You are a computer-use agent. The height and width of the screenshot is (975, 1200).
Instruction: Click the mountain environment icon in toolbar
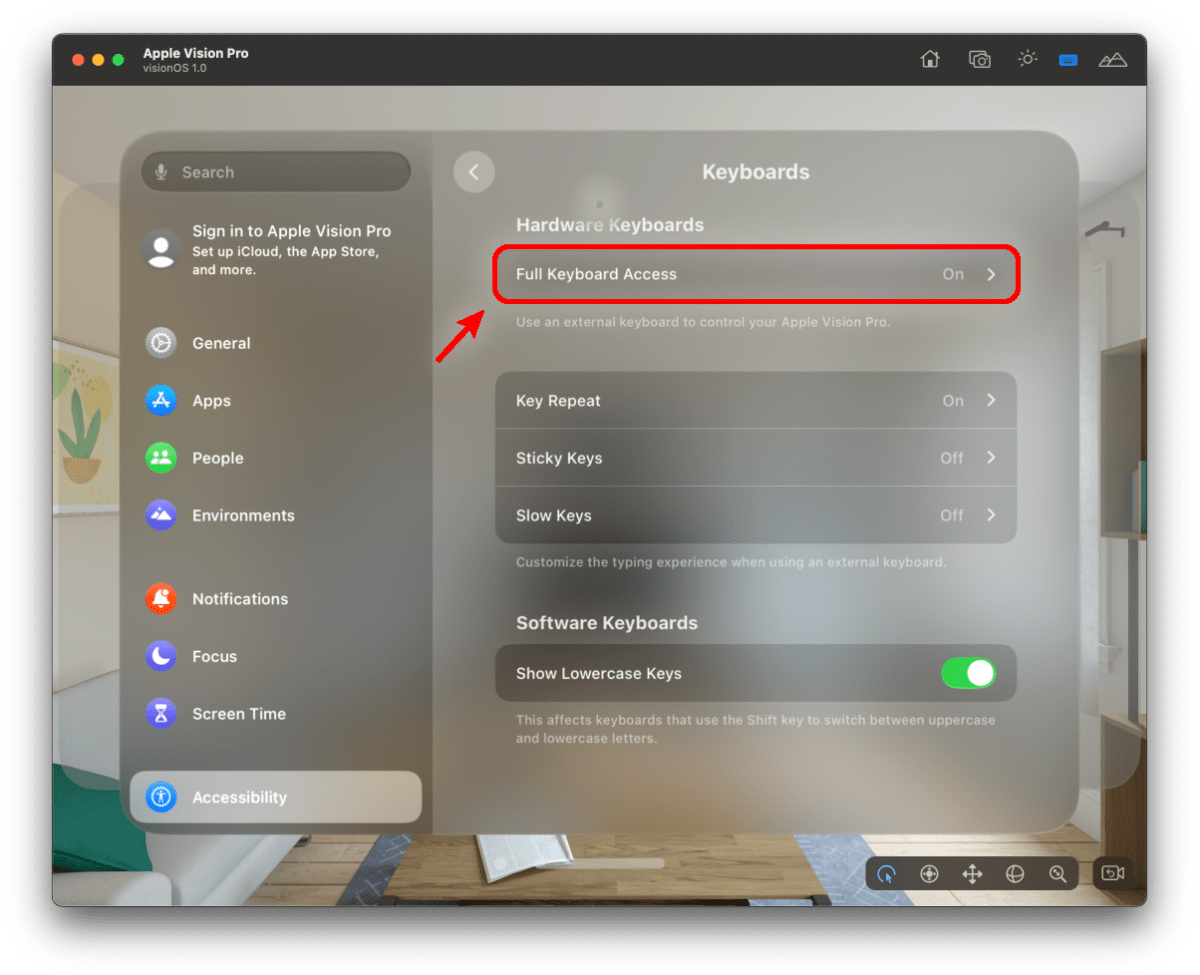pos(1112,60)
